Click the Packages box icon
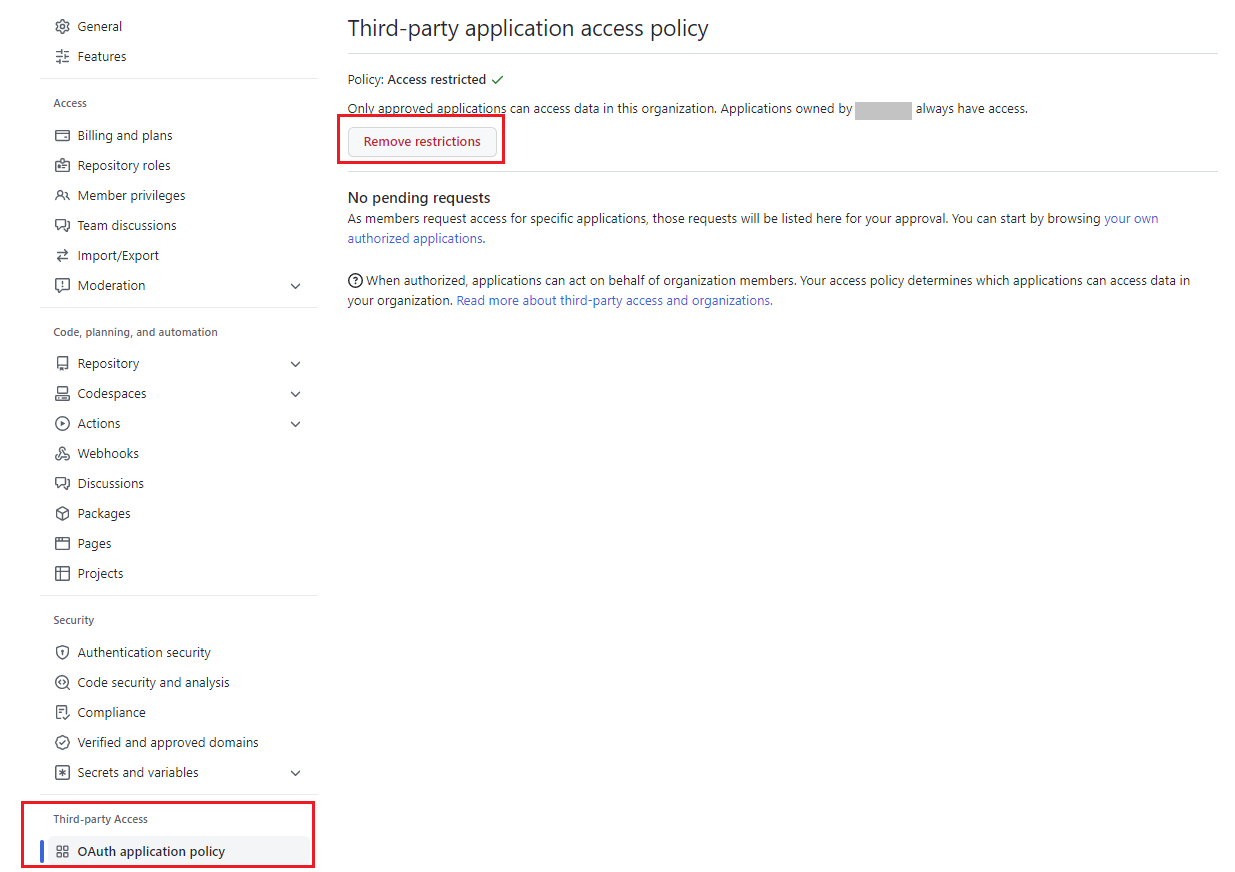 62,514
